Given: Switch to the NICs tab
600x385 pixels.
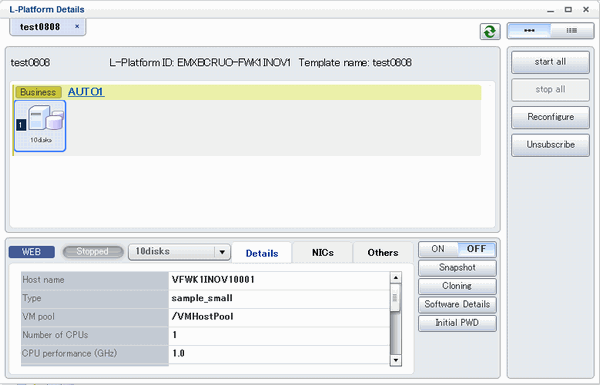Looking at the screenshot, I should coord(323,253).
